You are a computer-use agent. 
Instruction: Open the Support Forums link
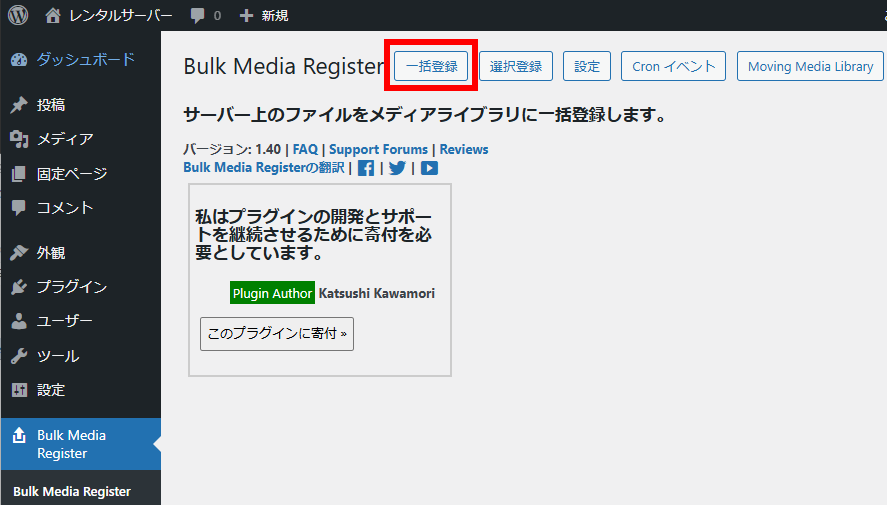[x=378, y=149]
